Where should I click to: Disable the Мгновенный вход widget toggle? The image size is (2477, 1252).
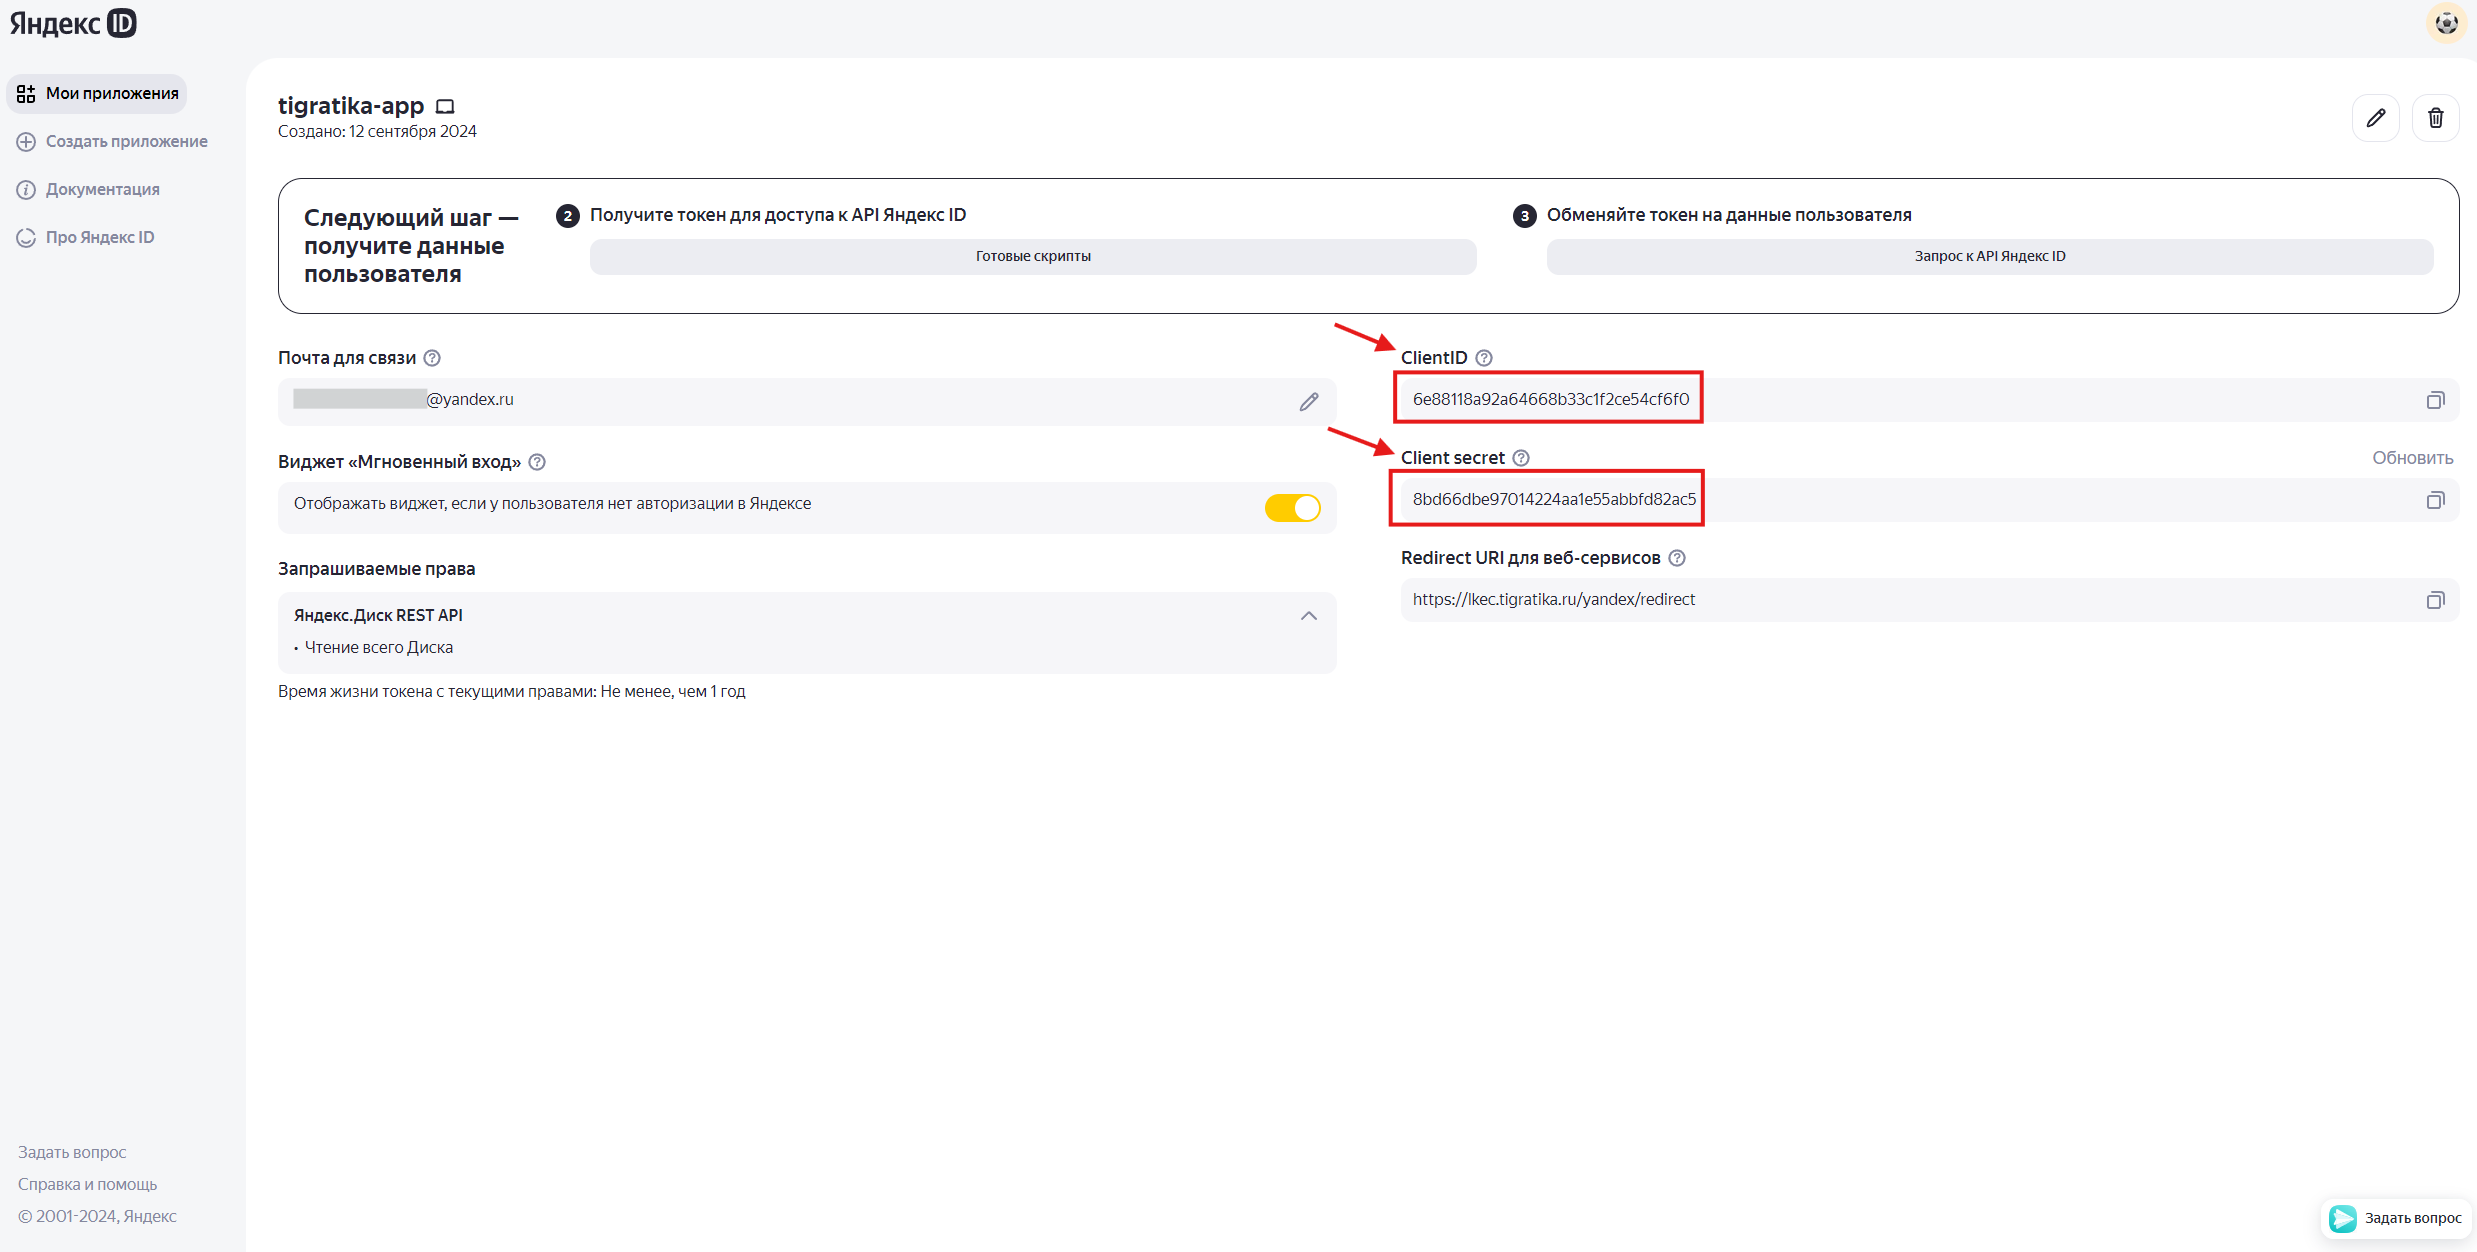pyautogui.click(x=1292, y=508)
